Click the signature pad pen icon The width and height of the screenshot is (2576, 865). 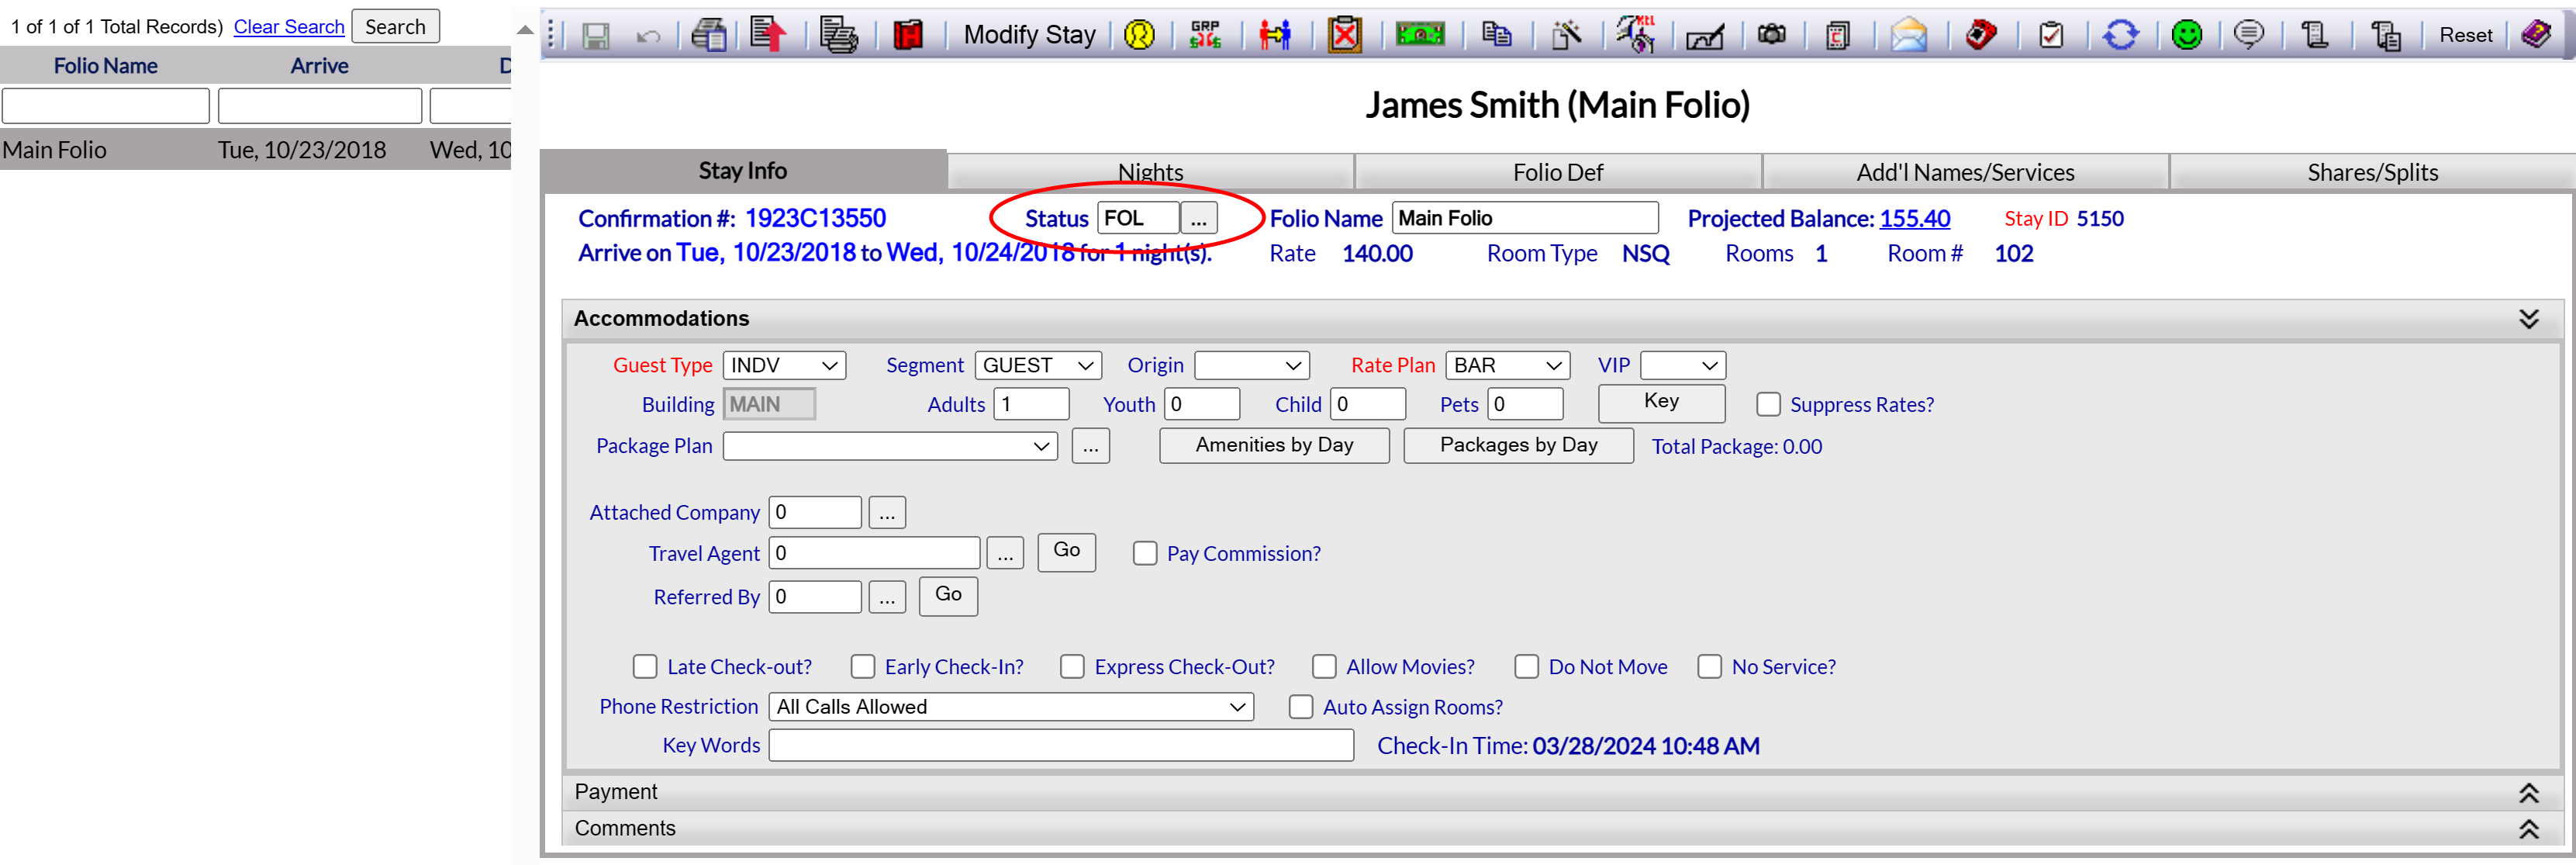coord(1705,37)
